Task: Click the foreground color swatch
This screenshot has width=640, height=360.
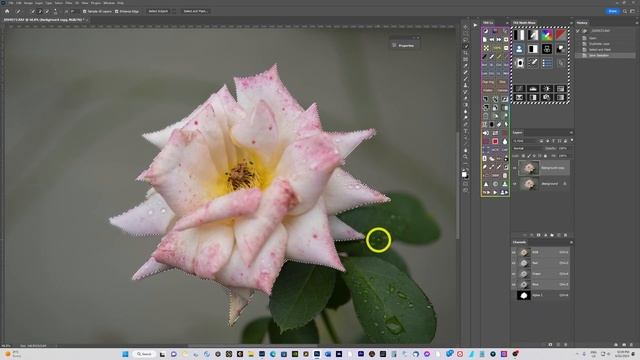Action: click(464, 173)
